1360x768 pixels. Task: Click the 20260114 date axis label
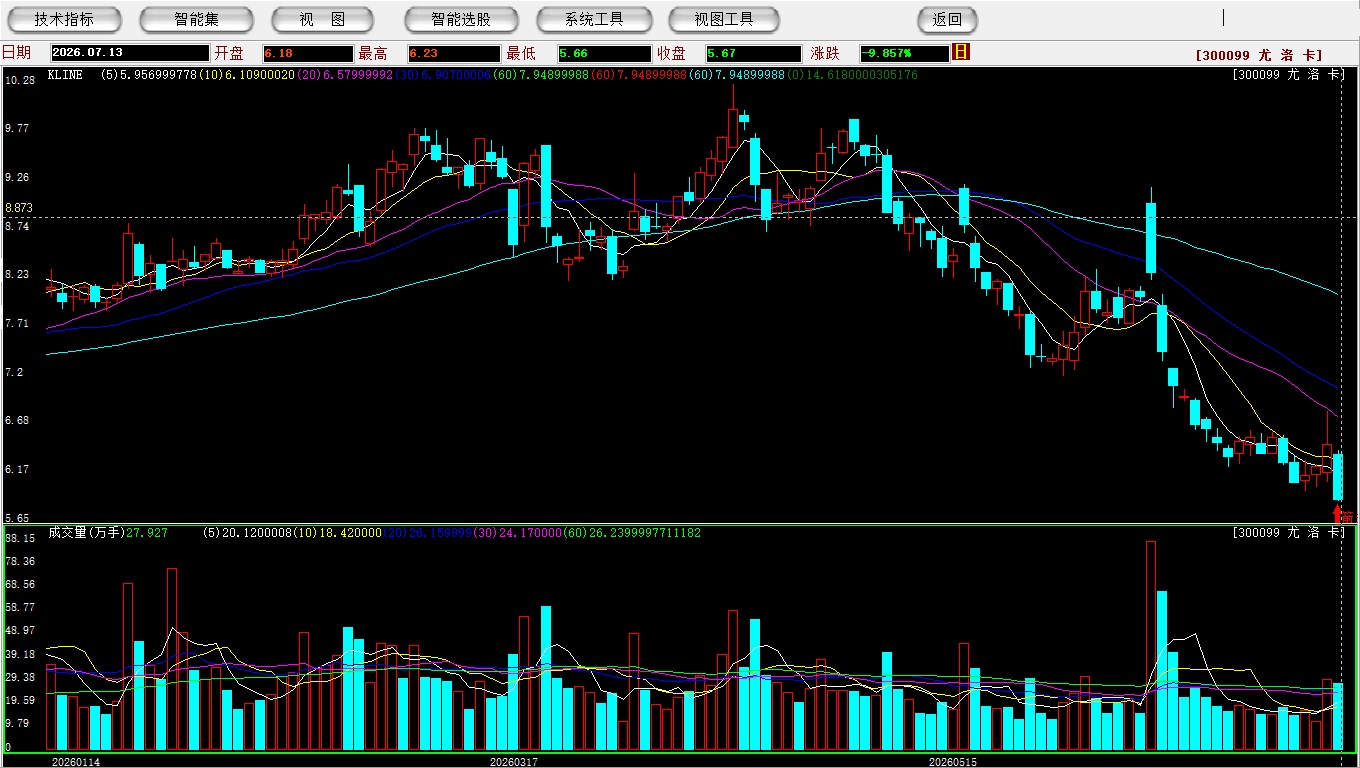pyautogui.click(x=76, y=761)
